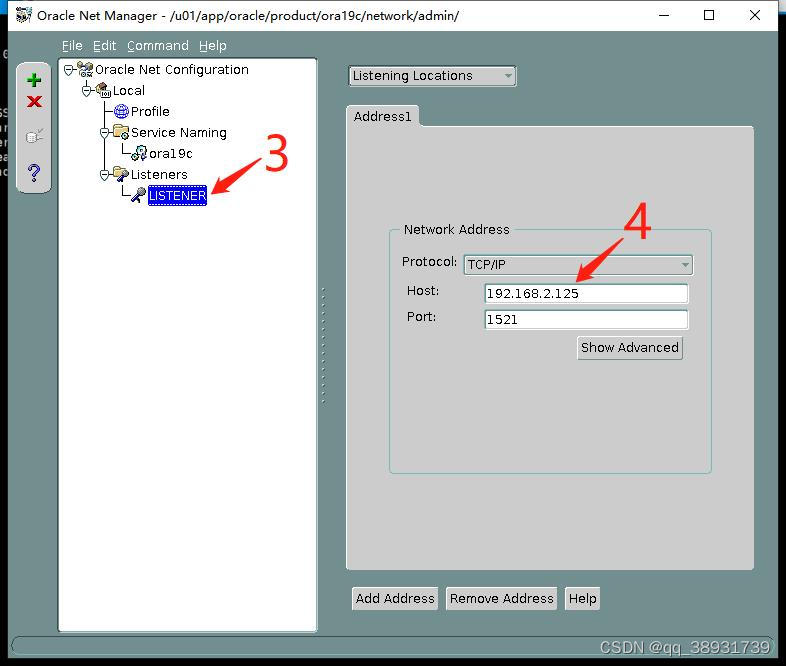Open the Edit menu
This screenshot has width=786, height=666.
(104, 46)
